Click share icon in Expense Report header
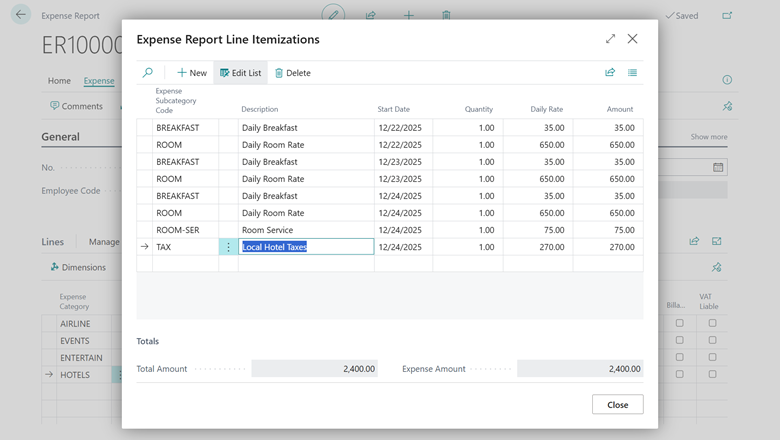Image resolution: width=780 pixels, height=440 pixels. pos(371,15)
